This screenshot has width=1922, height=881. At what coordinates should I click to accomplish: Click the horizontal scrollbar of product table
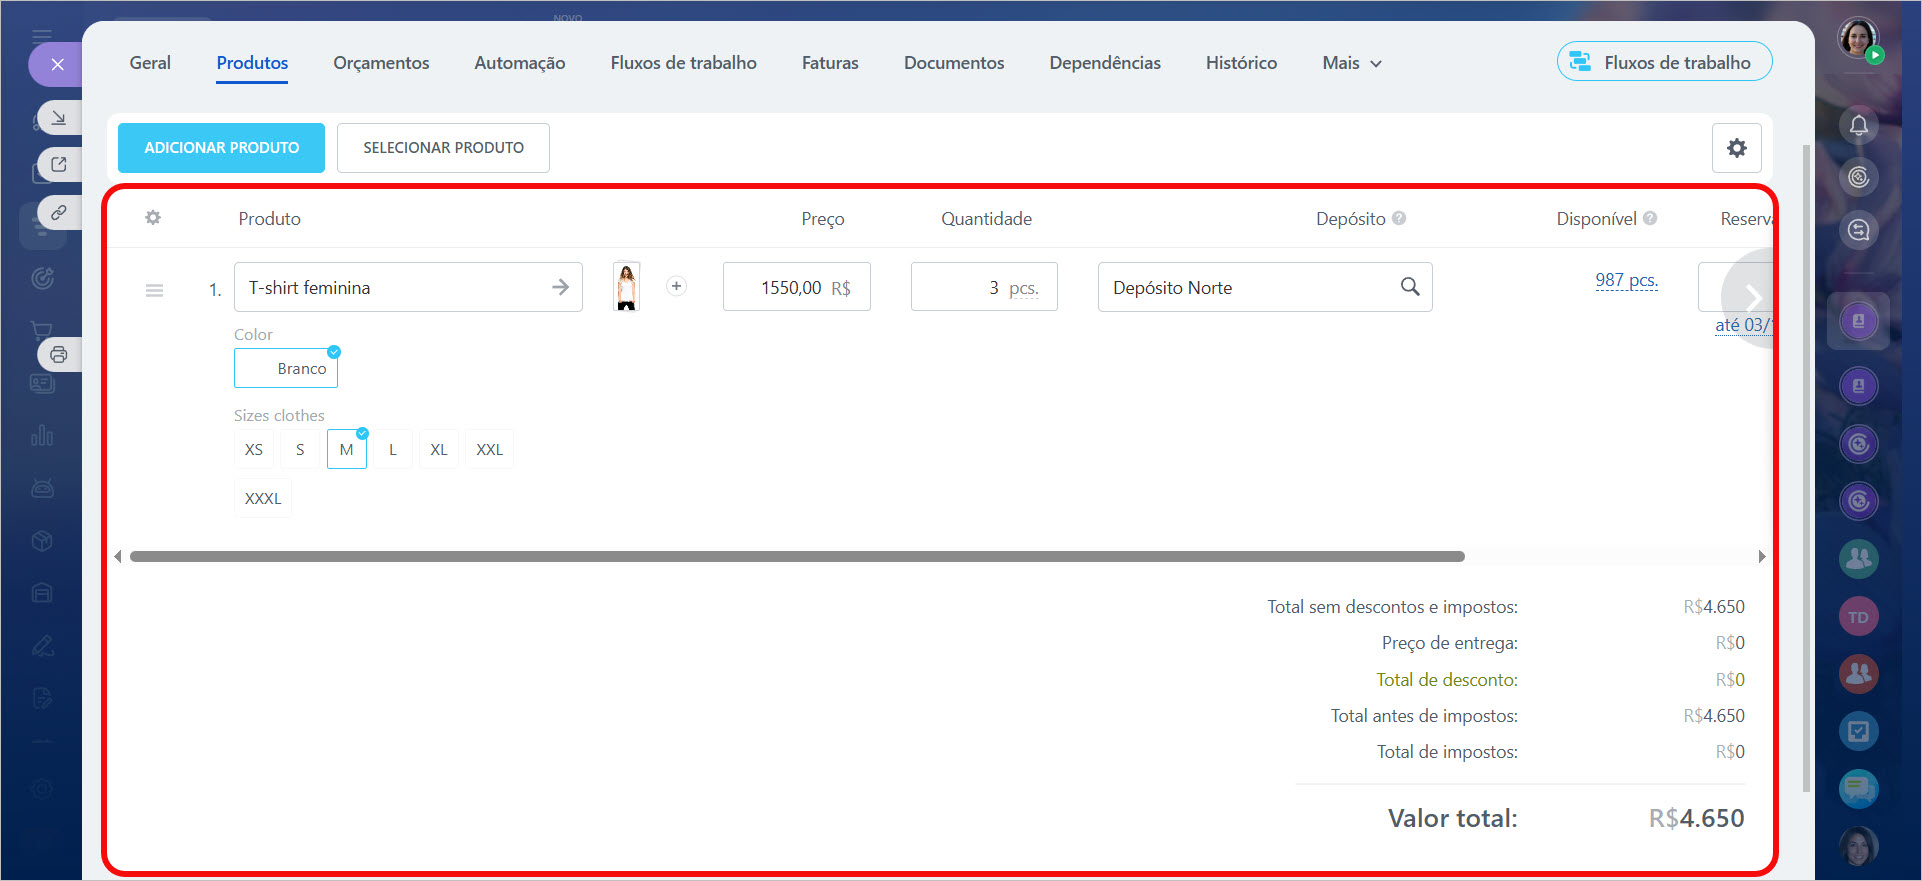tap(796, 557)
